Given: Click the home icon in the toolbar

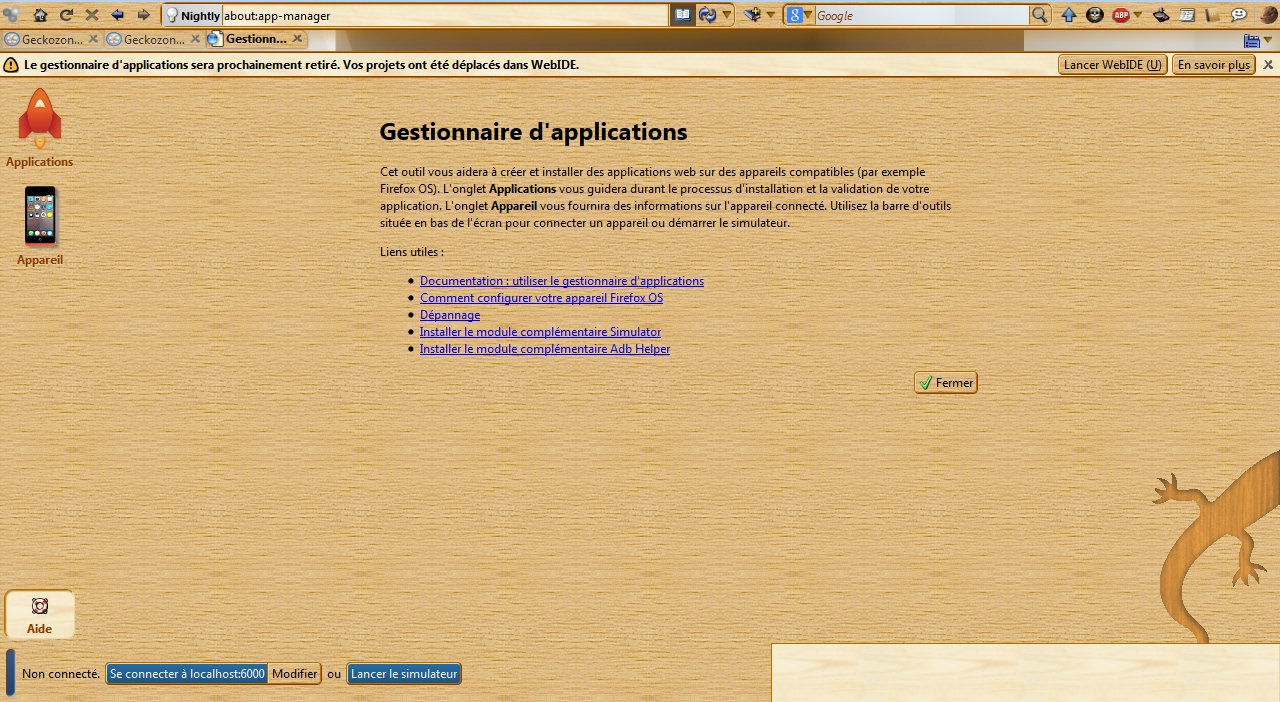Looking at the screenshot, I should pos(40,15).
